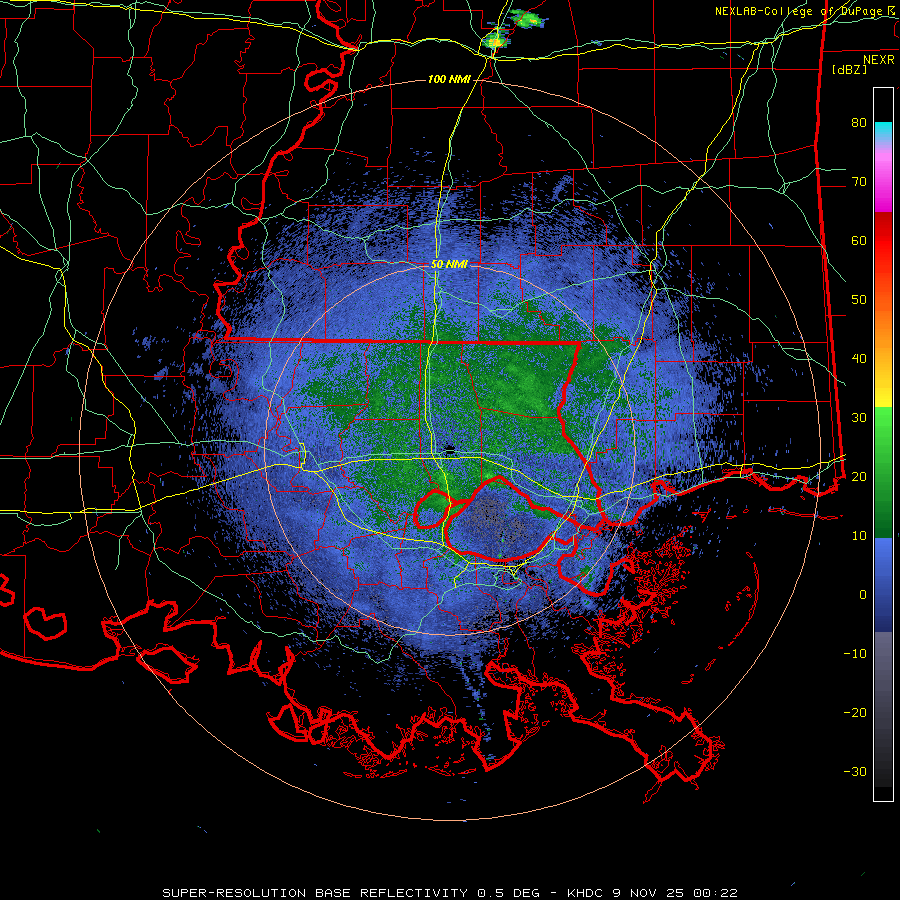Screen dimensions: 900x900
Task: Click the NEXR label above the scale
Action: coord(879,60)
